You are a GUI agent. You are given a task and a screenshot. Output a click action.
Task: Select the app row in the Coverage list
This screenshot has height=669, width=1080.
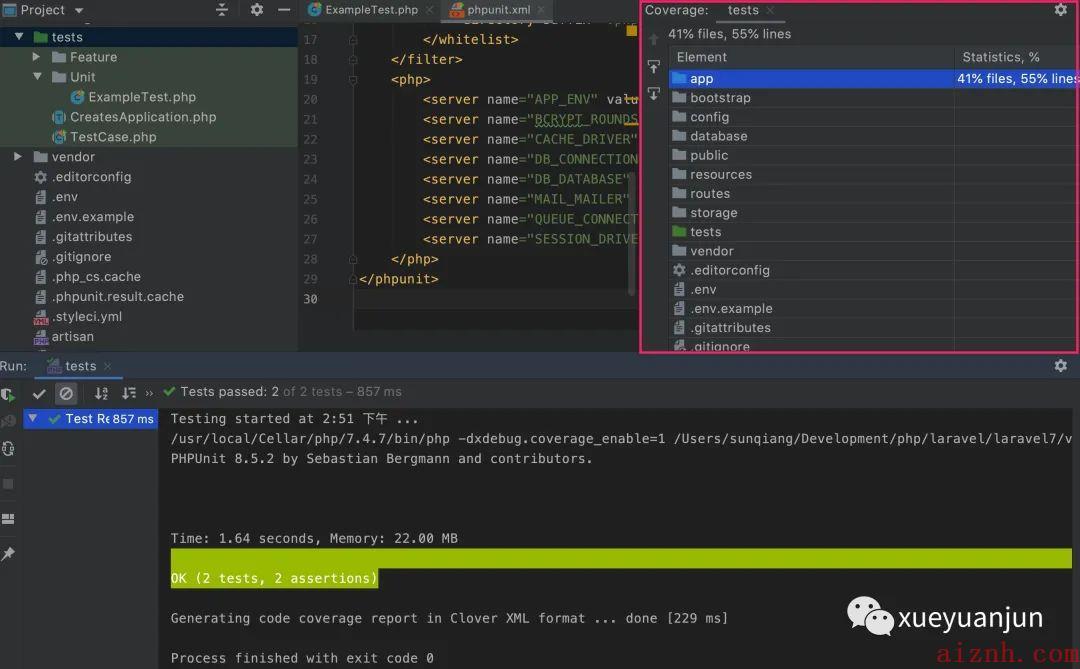872,79
